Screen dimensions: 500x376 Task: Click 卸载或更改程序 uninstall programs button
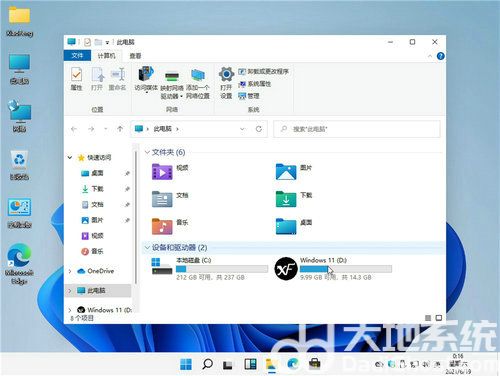click(263, 71)
